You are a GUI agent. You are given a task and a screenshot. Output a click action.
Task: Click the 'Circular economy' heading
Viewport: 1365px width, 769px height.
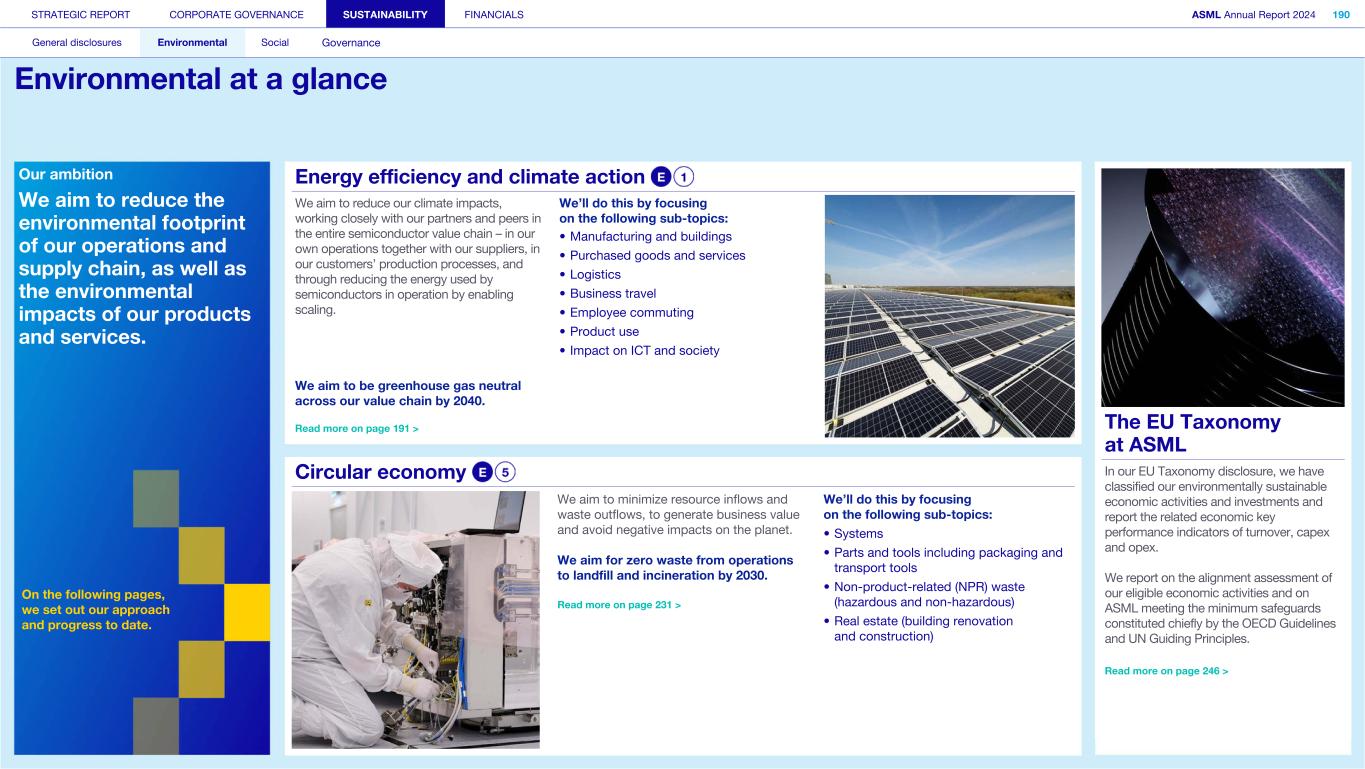click(x=381, y=472)
